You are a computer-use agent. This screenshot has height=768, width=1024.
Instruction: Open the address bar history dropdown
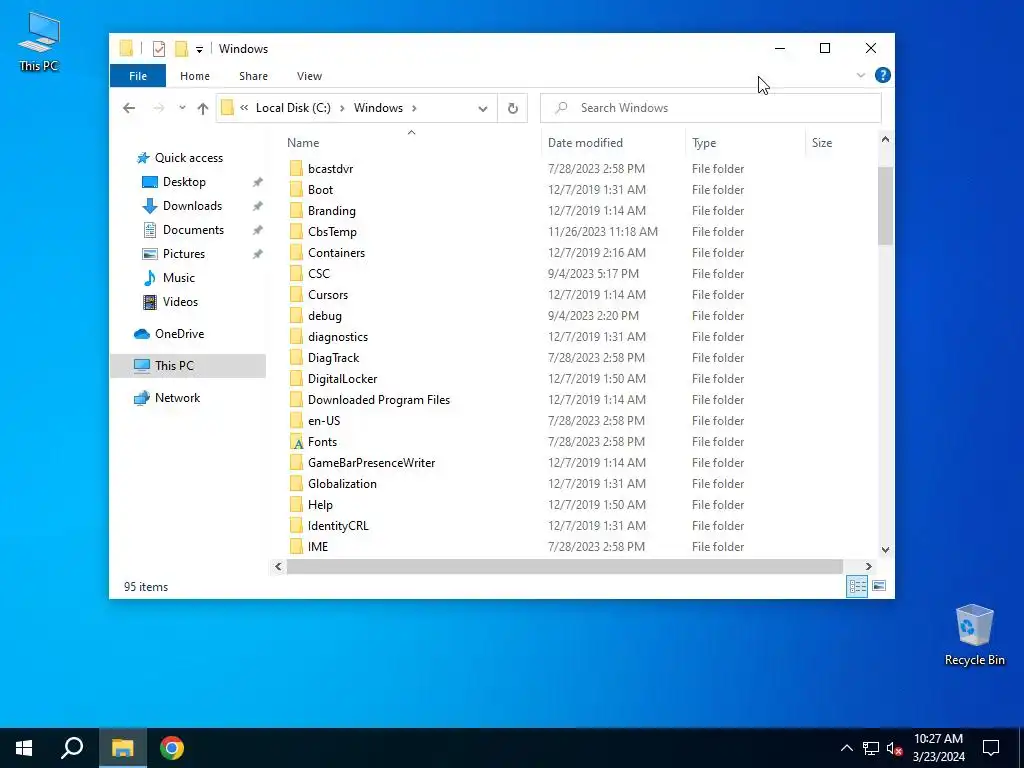point(483,108)
